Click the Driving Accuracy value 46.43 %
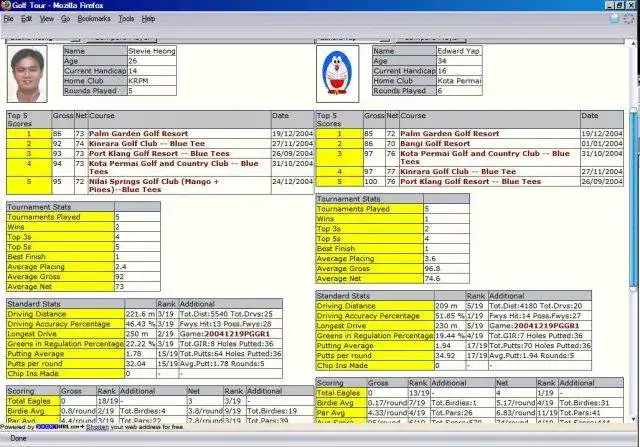The image size is (640, 447). [140, 324]
